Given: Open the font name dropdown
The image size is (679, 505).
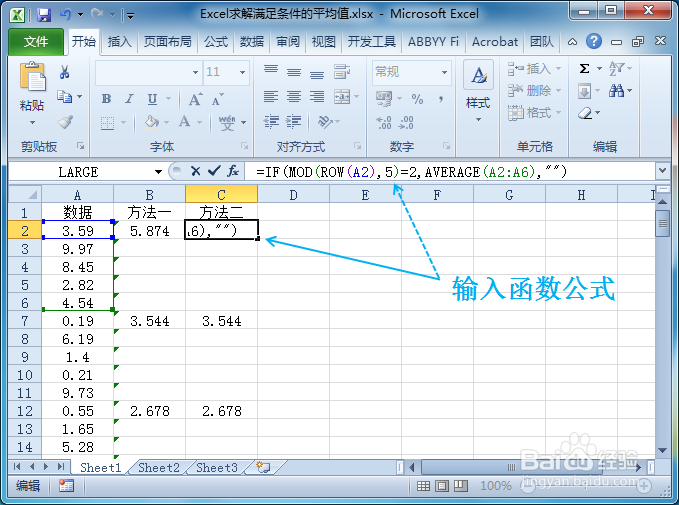Looking at the screenshot, I should coord(195,72).
